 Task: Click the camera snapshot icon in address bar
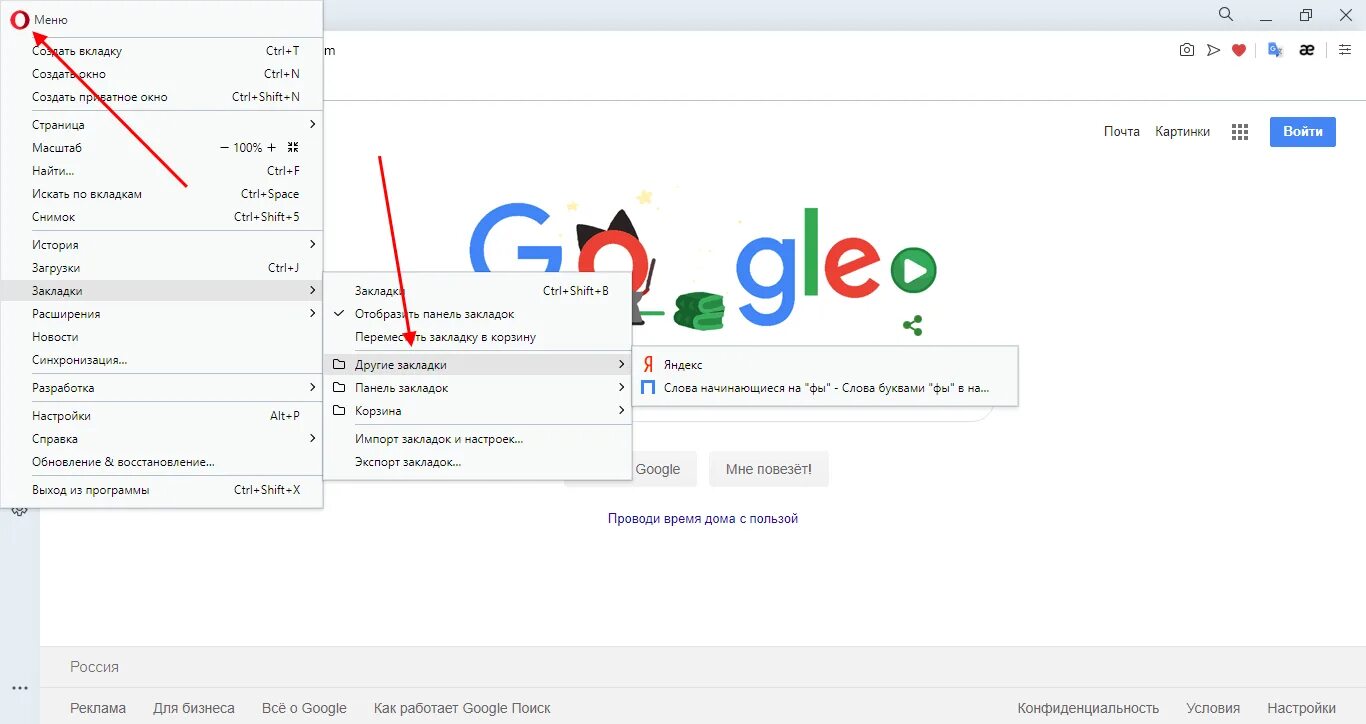(1187, 50)
